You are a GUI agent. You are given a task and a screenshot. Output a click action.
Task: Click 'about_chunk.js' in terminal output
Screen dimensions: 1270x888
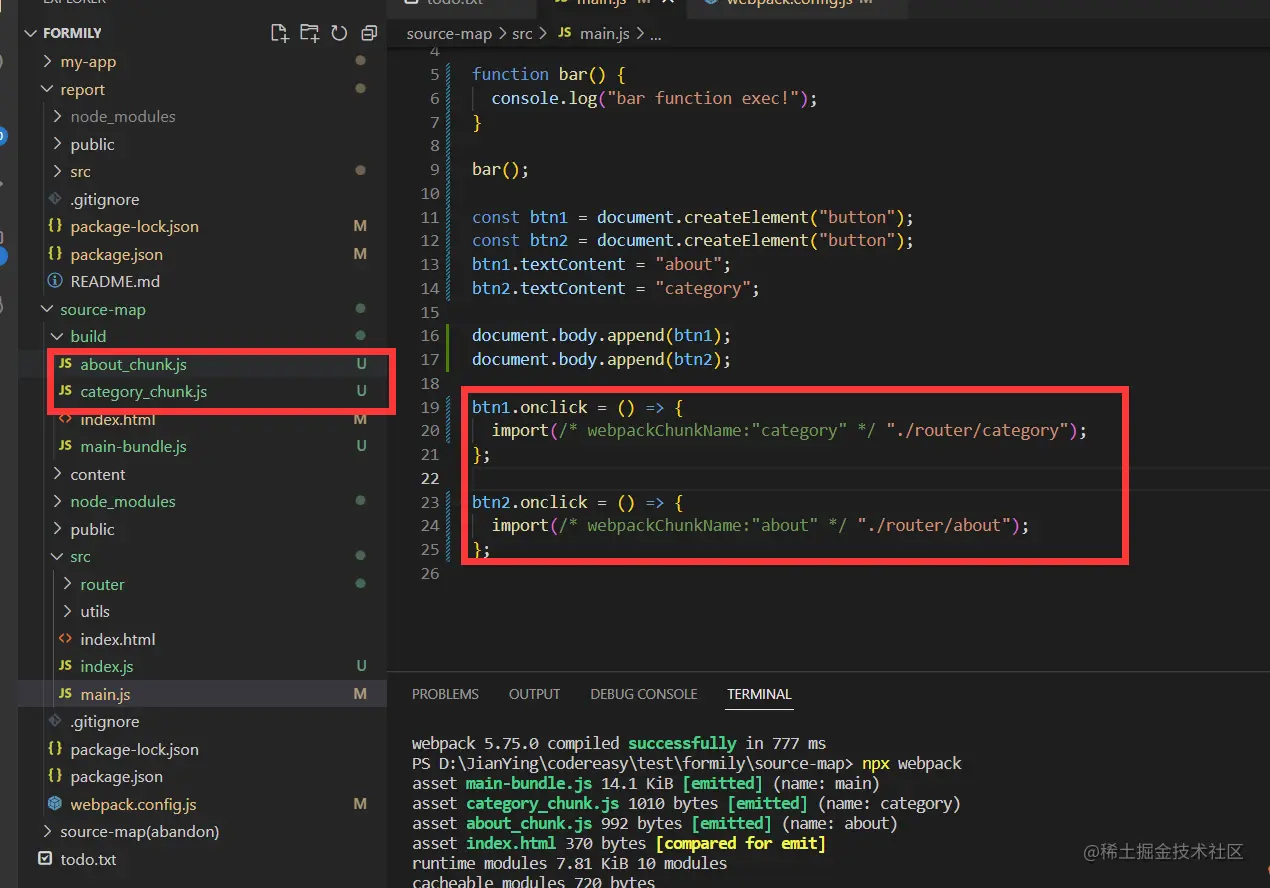[529, 823]
